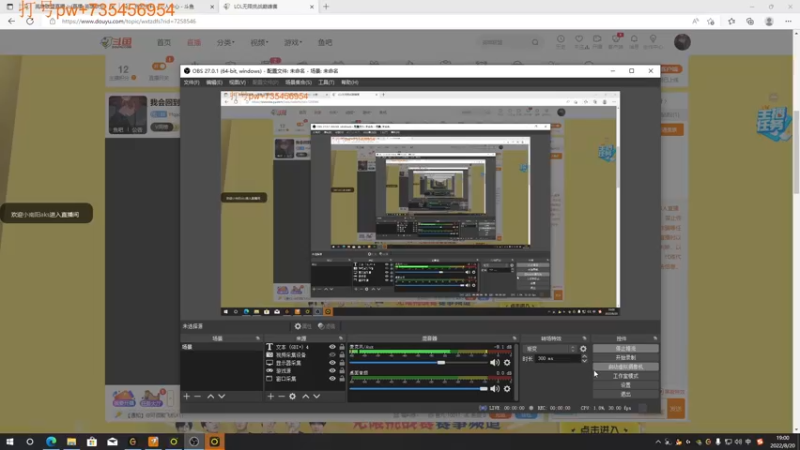This screenshot has width=800, height=450.
Task: Open OBS 帮助(H) menu
Action: point(349,82)
